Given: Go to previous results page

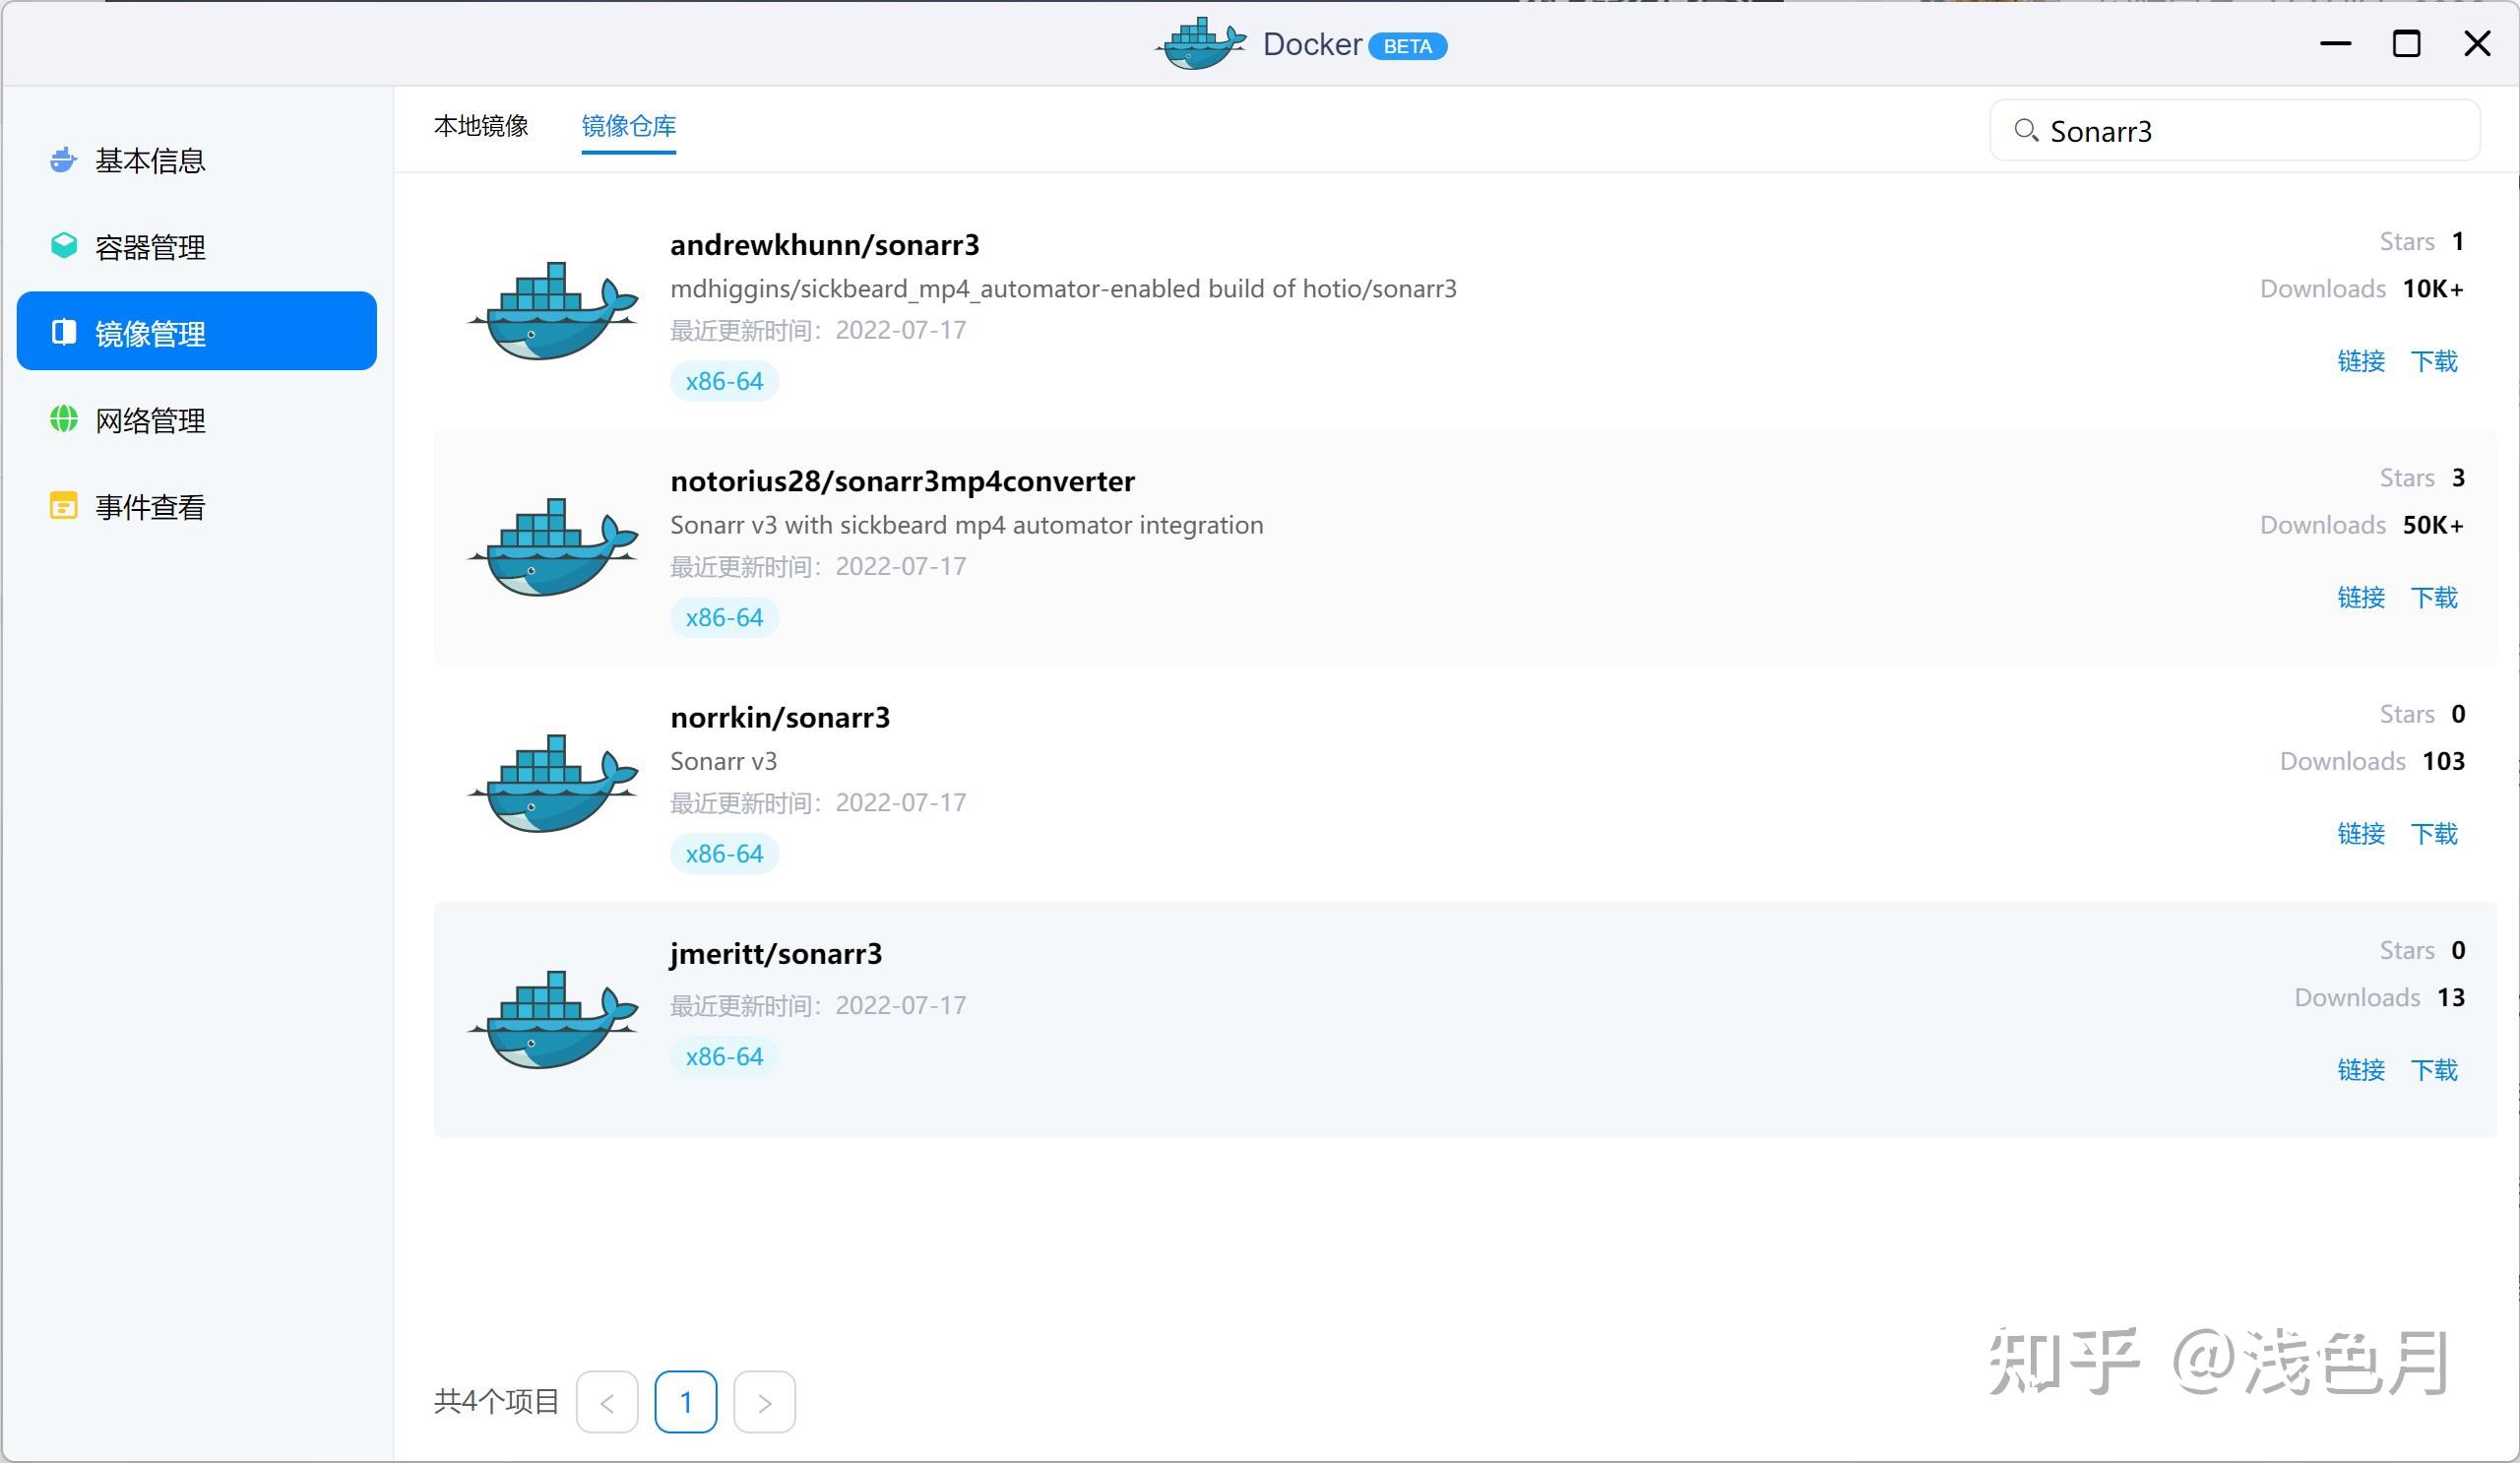Looking at the screenshot, I should (607, 1402).
